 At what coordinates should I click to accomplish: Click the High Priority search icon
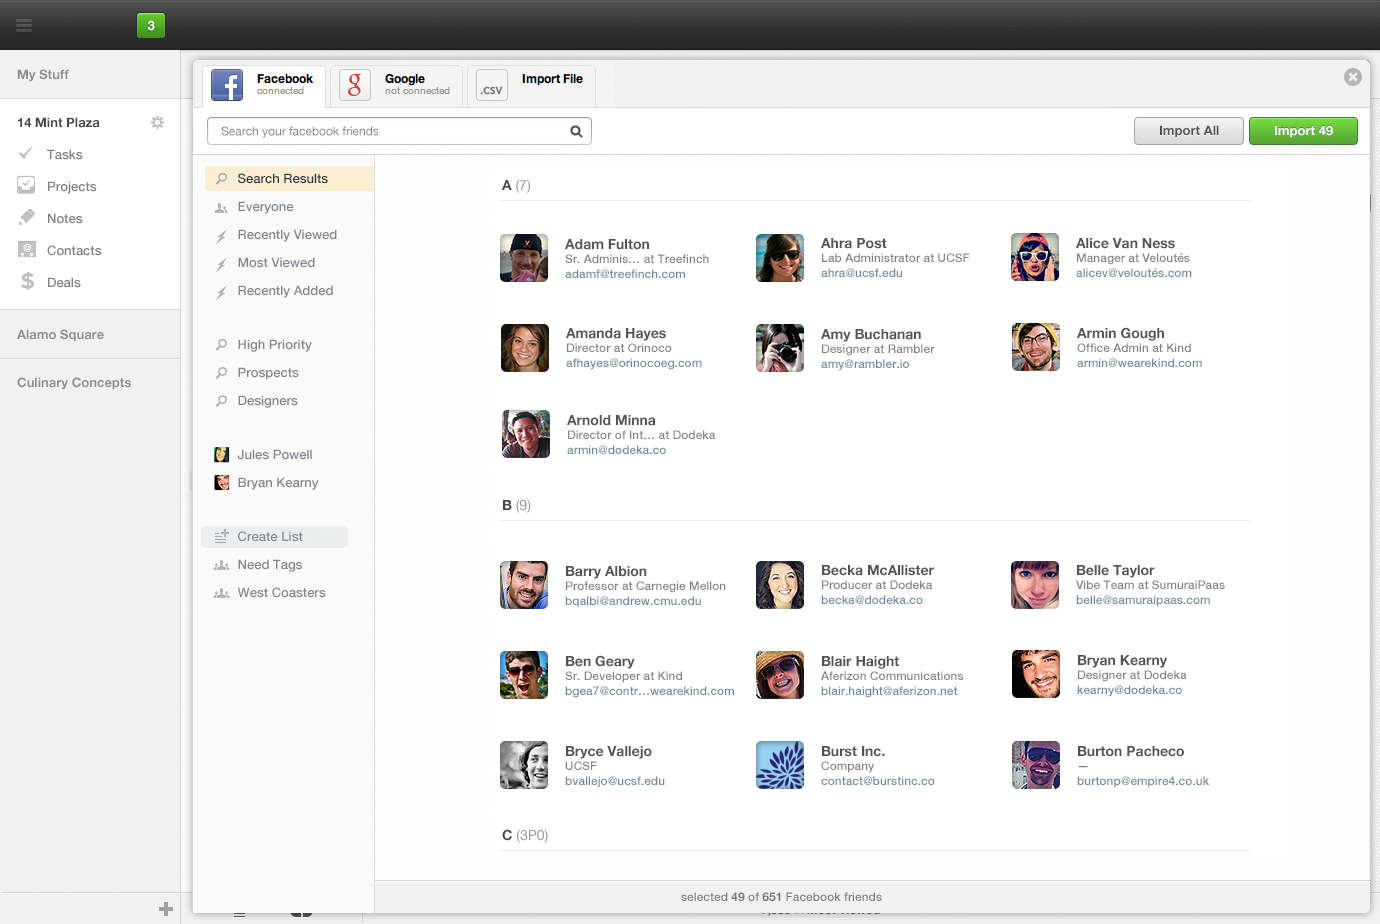click(222, 345)
